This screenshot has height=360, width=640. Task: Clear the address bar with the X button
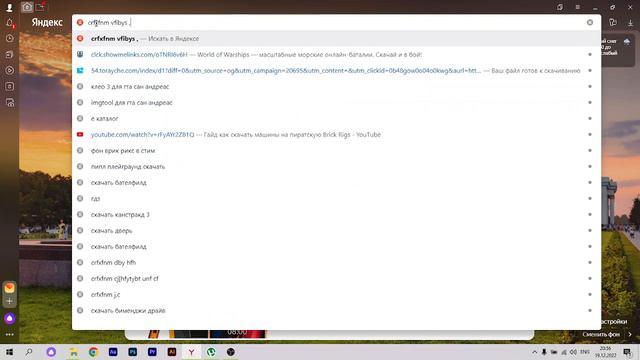pos(590,22)
